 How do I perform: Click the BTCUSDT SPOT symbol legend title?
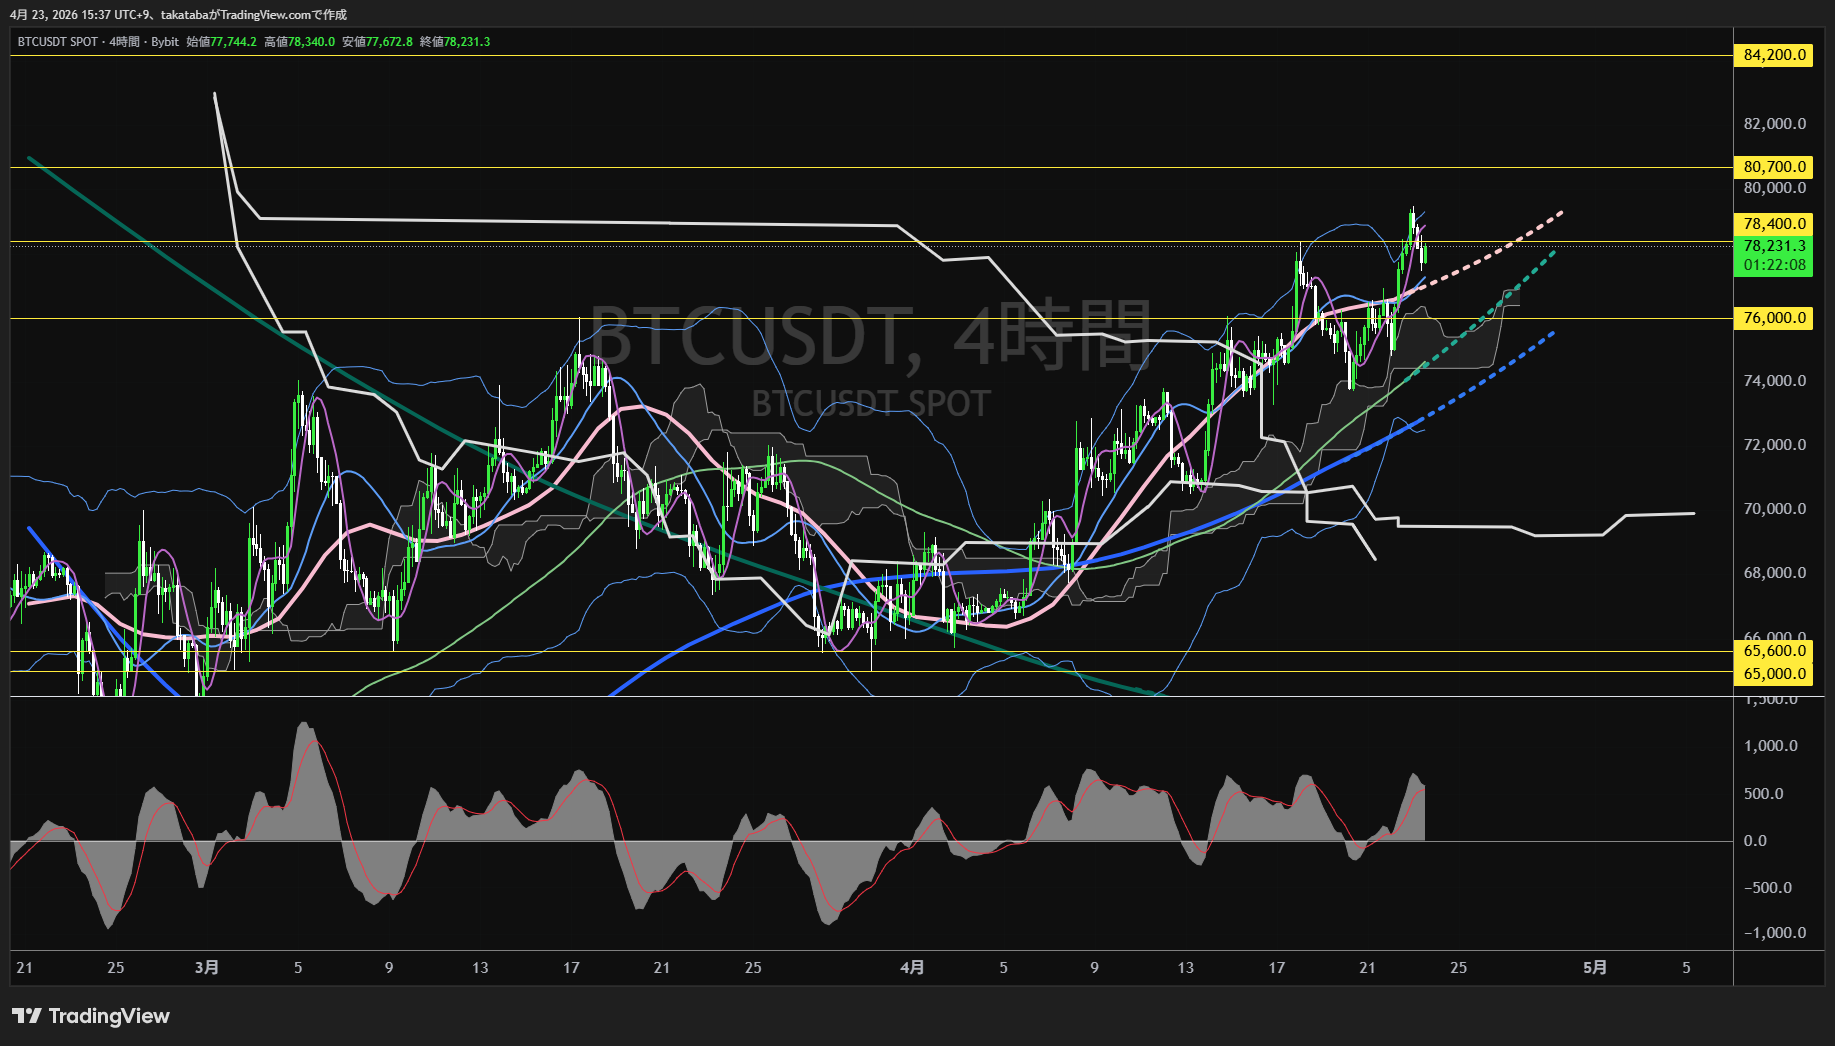[58, 42]
